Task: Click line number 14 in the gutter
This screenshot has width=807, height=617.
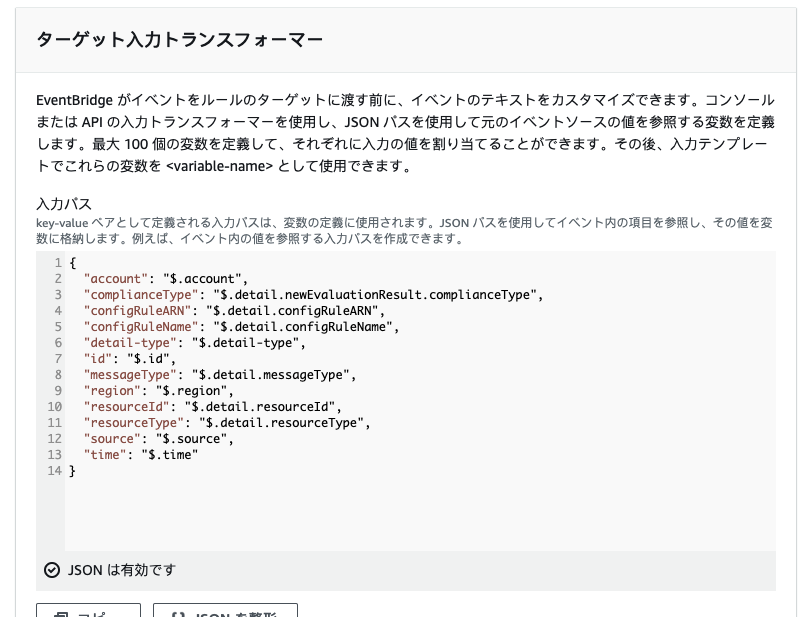Action: click(x=55, y=470)
